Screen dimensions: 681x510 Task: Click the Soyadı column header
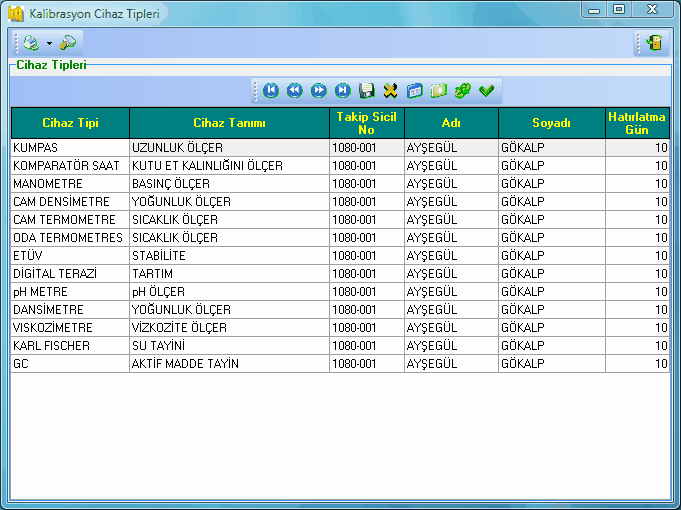pyautogui.click(x=552, y=123)
